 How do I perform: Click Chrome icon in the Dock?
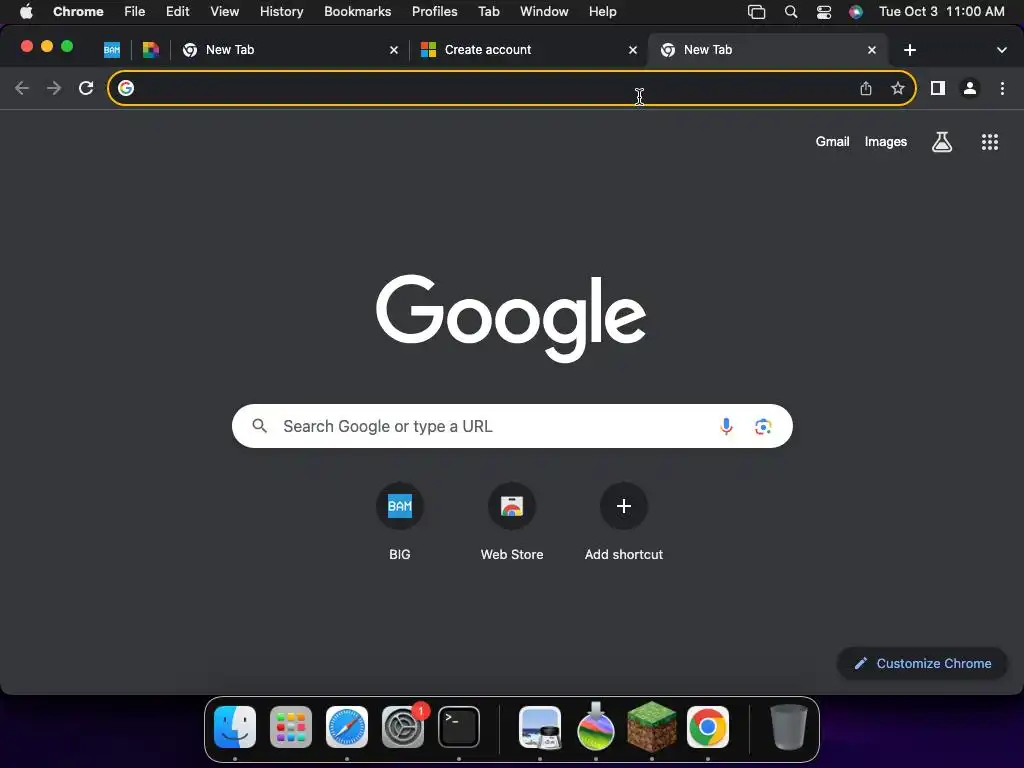click(x=708, y=727)
